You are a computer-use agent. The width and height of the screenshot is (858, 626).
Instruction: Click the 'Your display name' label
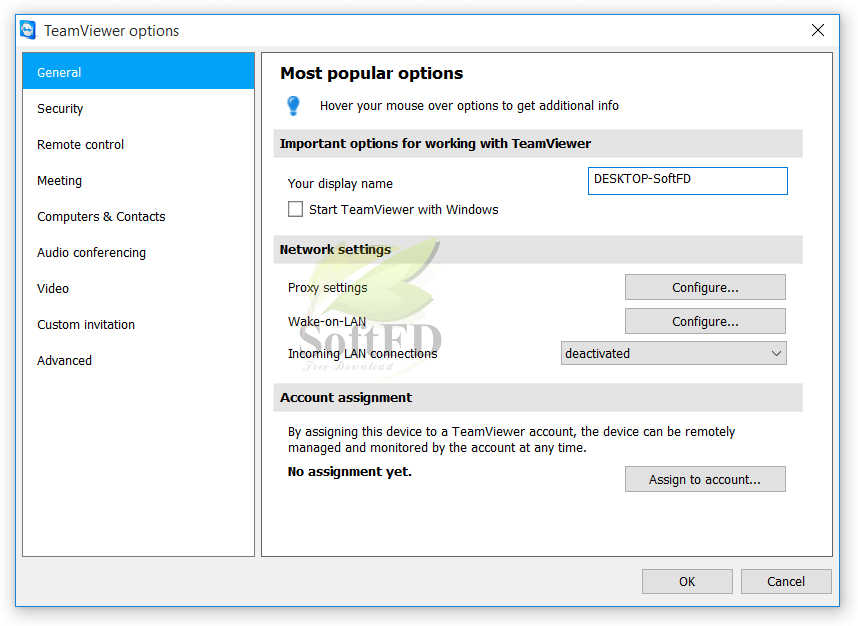tap(340, 184)
